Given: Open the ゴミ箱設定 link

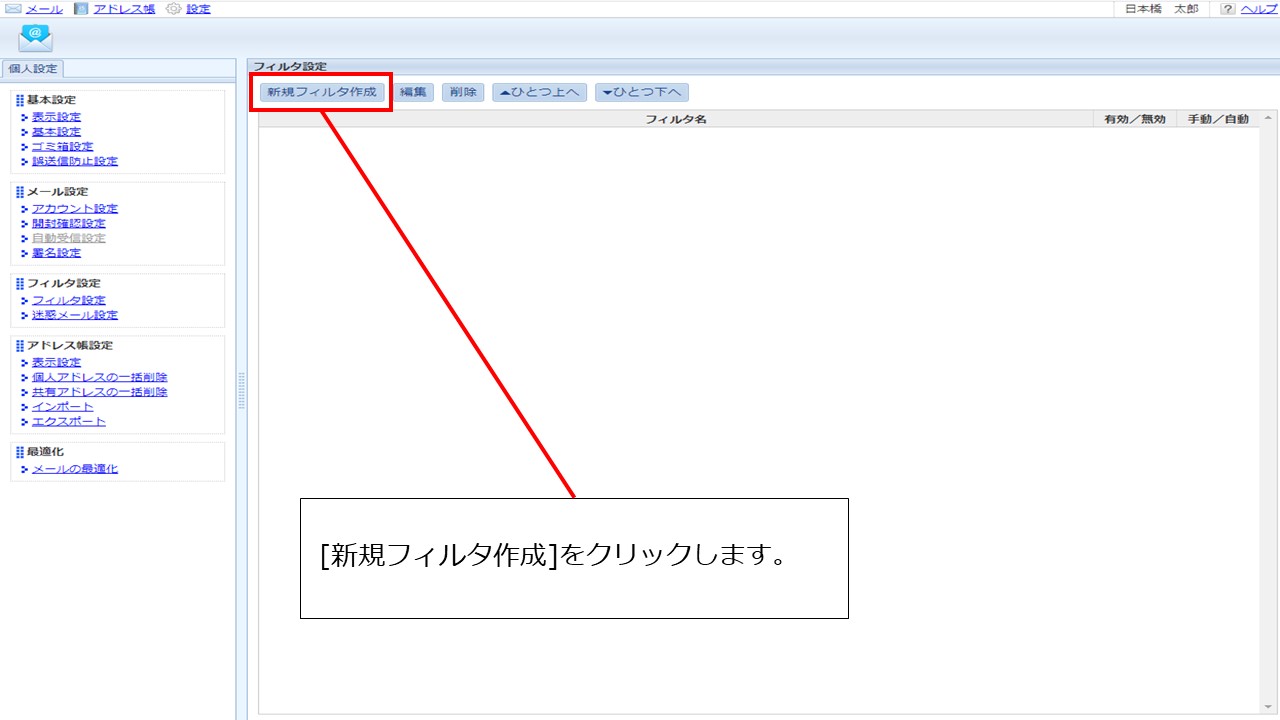Looking at the screenshot, I should [x=62, y=147].
